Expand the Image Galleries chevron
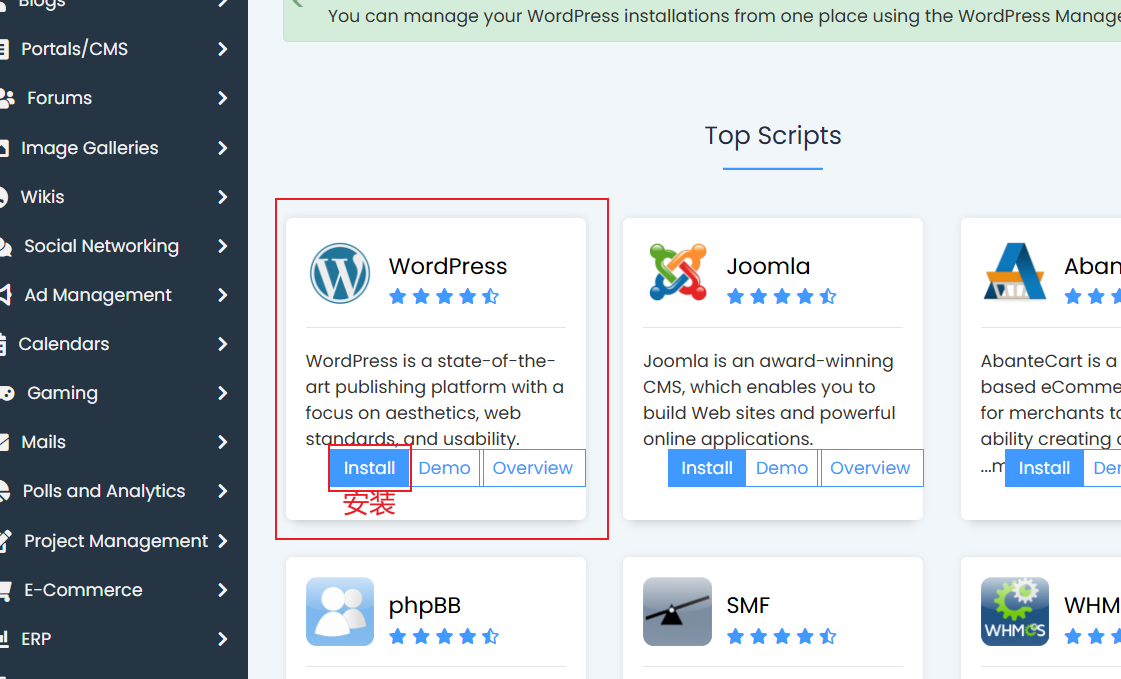The width and height of the screenshot is (1121, 679). [222, 148]
